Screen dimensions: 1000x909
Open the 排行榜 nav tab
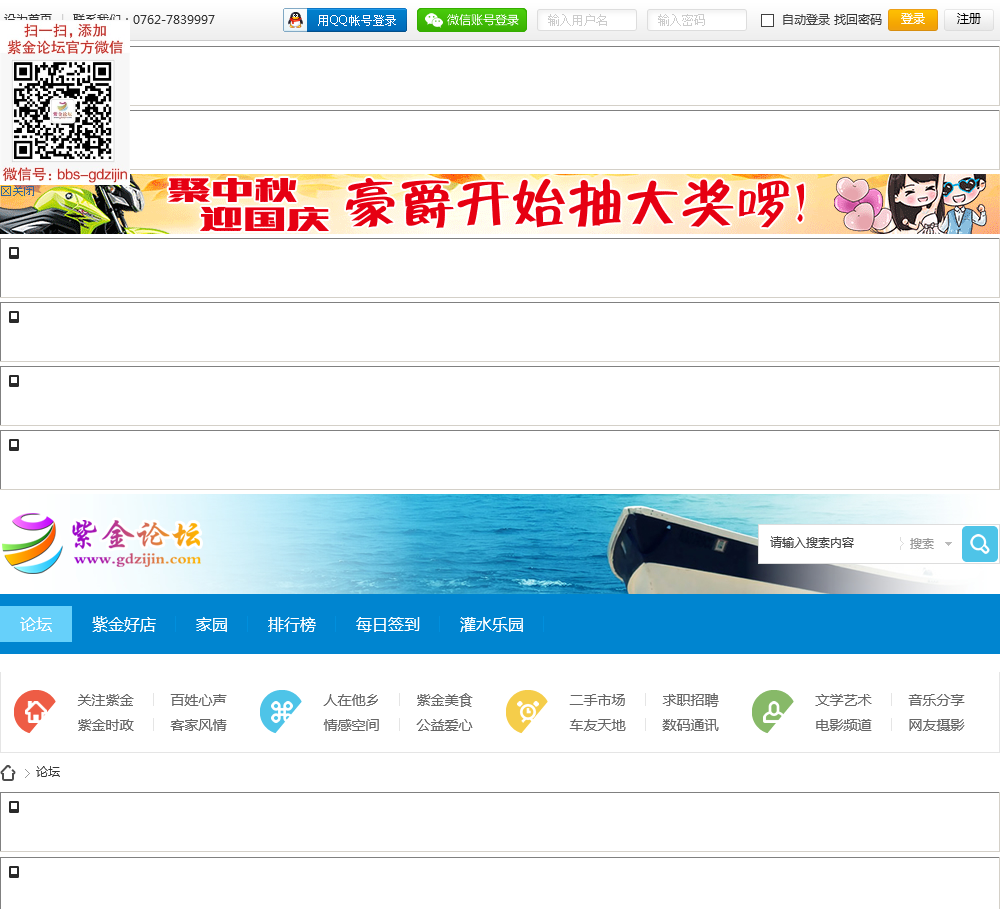(x=291, y=624)
